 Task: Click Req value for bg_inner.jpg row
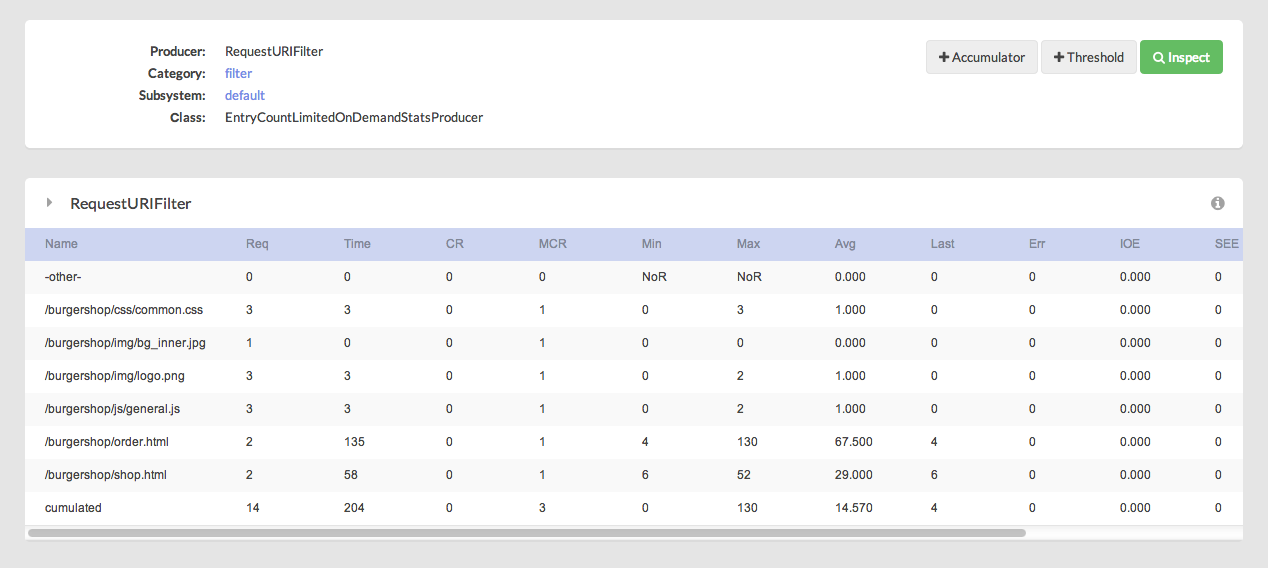(249, 343)
